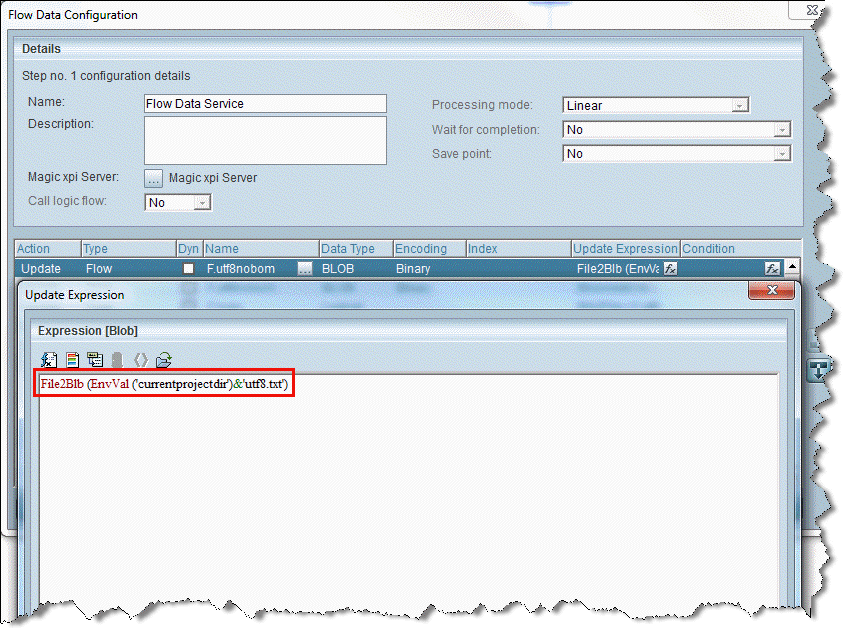The width and height of the screenshot is (844, 630).
Task: Click the open folder icon in expression toolbar
Action: pos(164,360)
